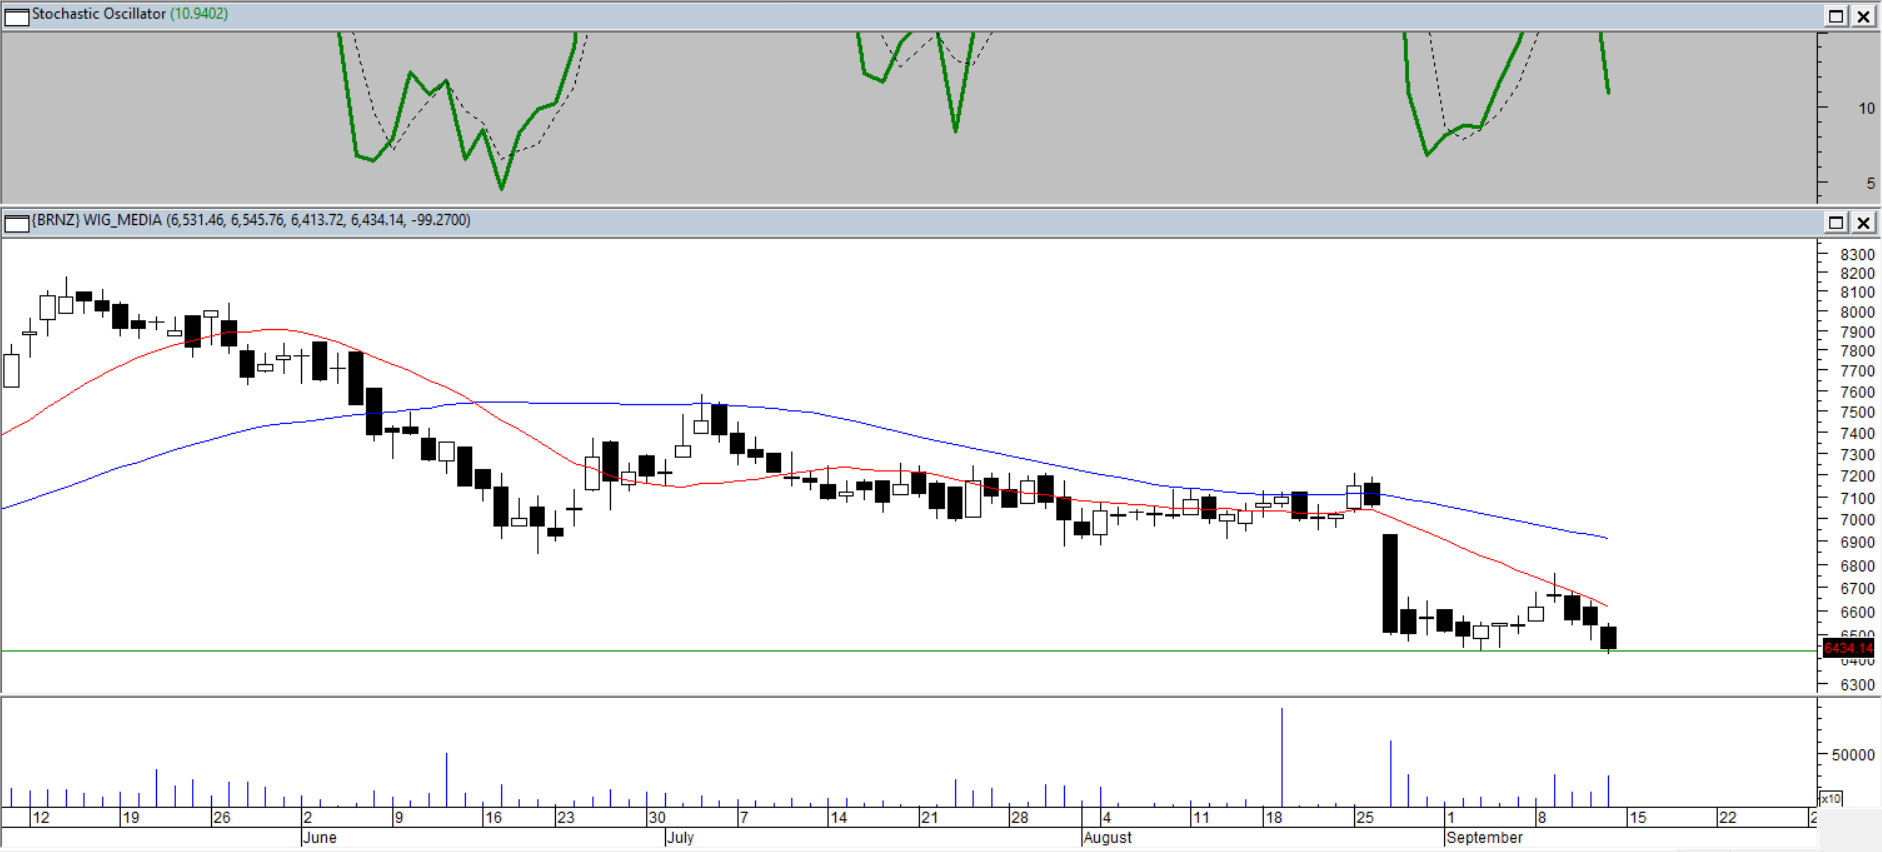This screenshot has width=1882, height=852.
Task: Click the 8300 price axis label
Action: [1857, 255]
